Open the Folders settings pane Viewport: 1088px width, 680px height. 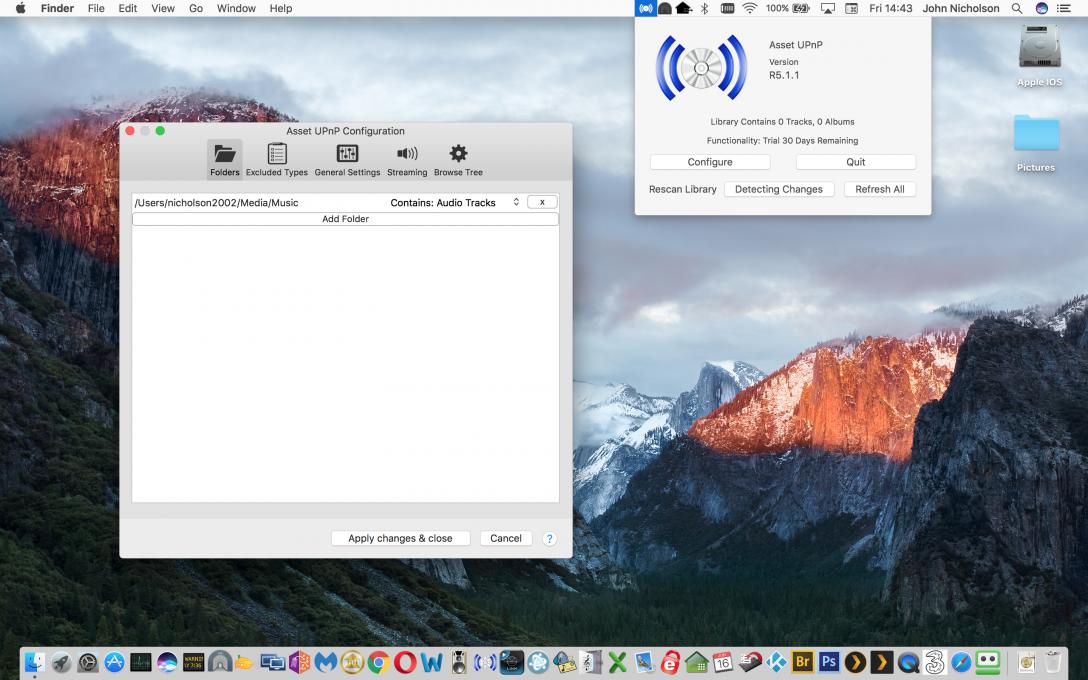[225, 159]
